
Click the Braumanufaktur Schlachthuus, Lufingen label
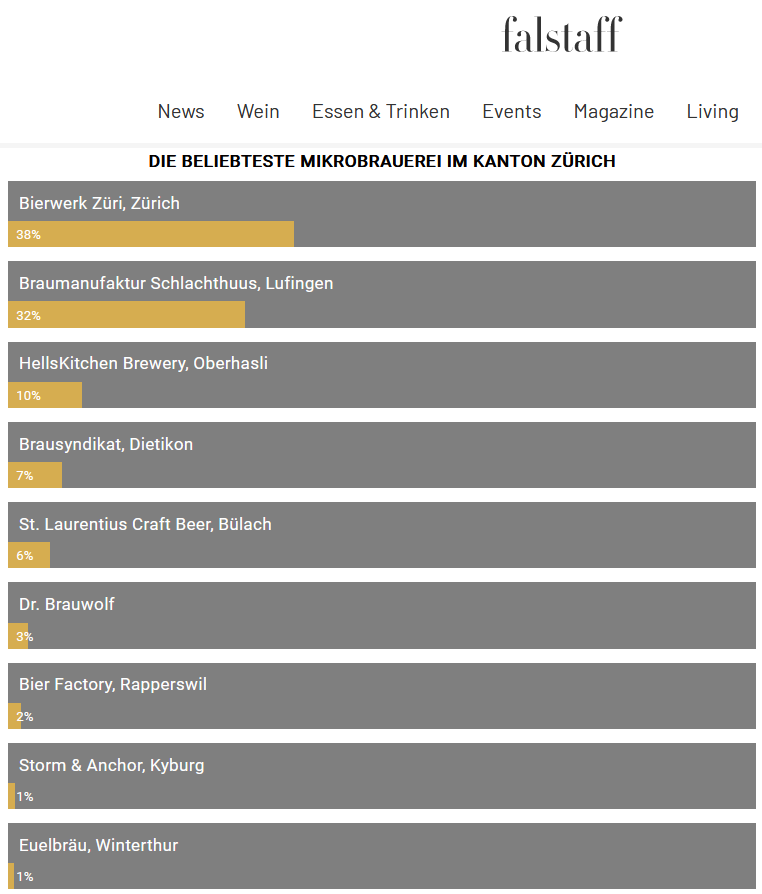pos(176,283)
